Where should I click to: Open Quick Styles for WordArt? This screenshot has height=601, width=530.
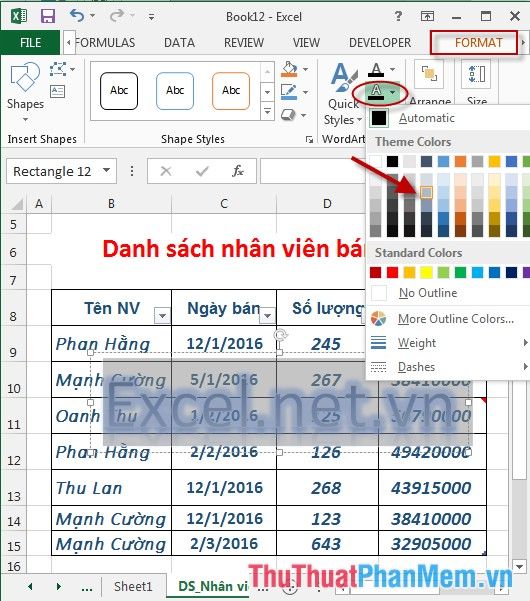point(343,94)
